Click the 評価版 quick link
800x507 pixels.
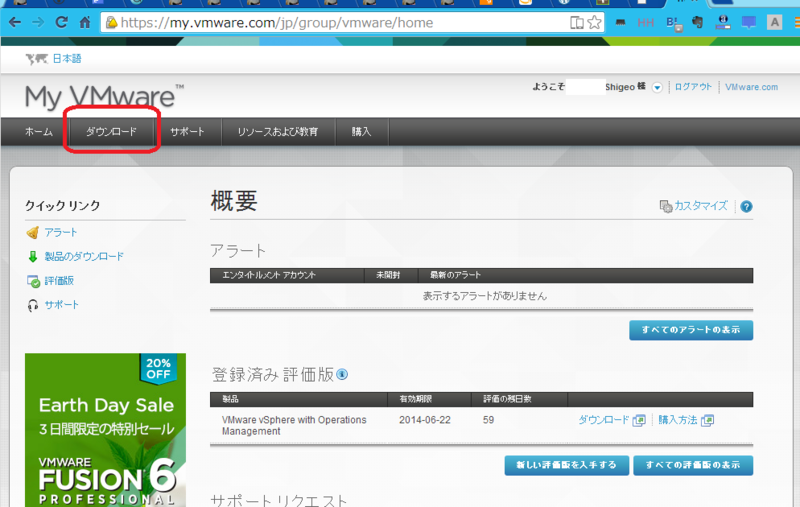tap(59, 281)
